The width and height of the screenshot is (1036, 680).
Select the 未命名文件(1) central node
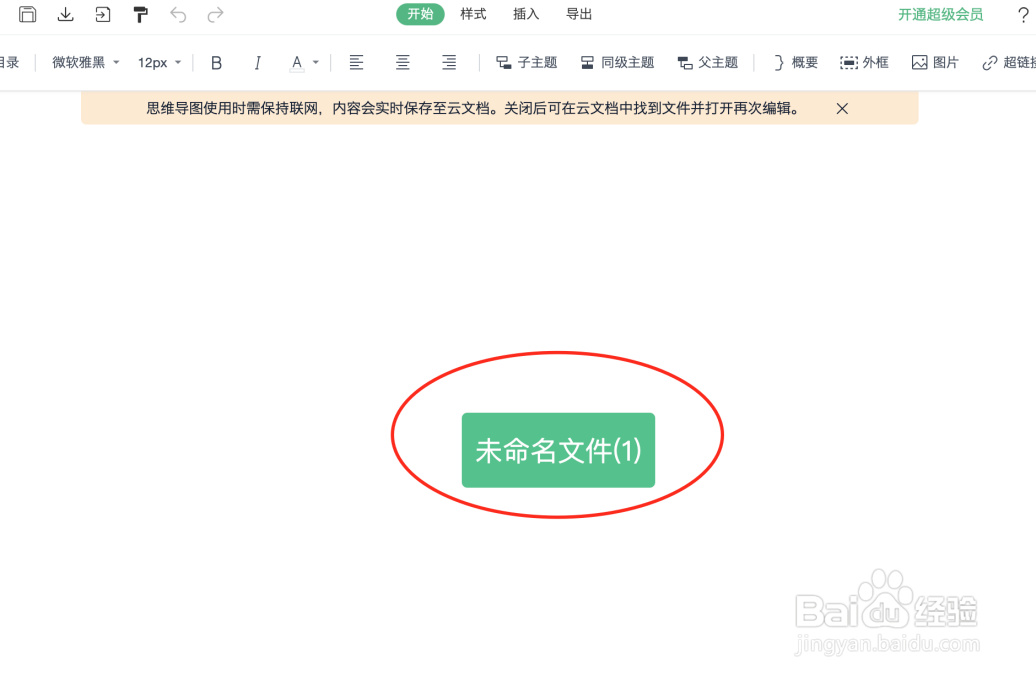[x=558, y=450]
